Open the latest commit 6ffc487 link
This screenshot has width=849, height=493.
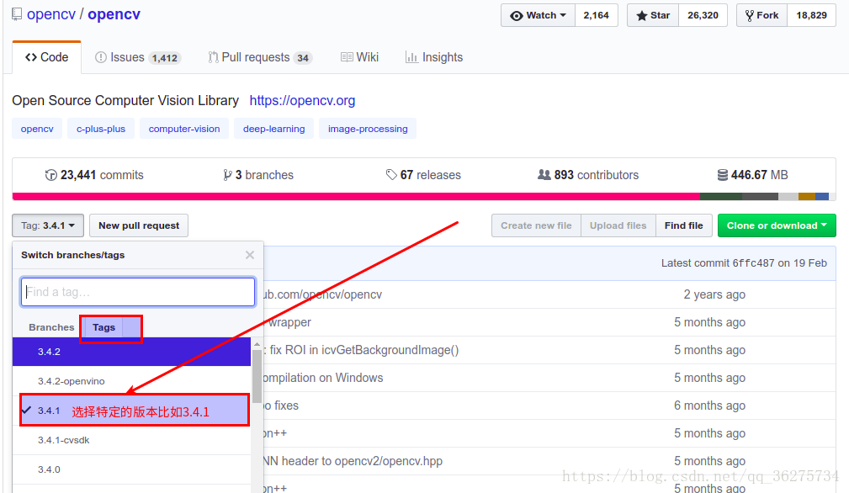(x=753, y=264)
